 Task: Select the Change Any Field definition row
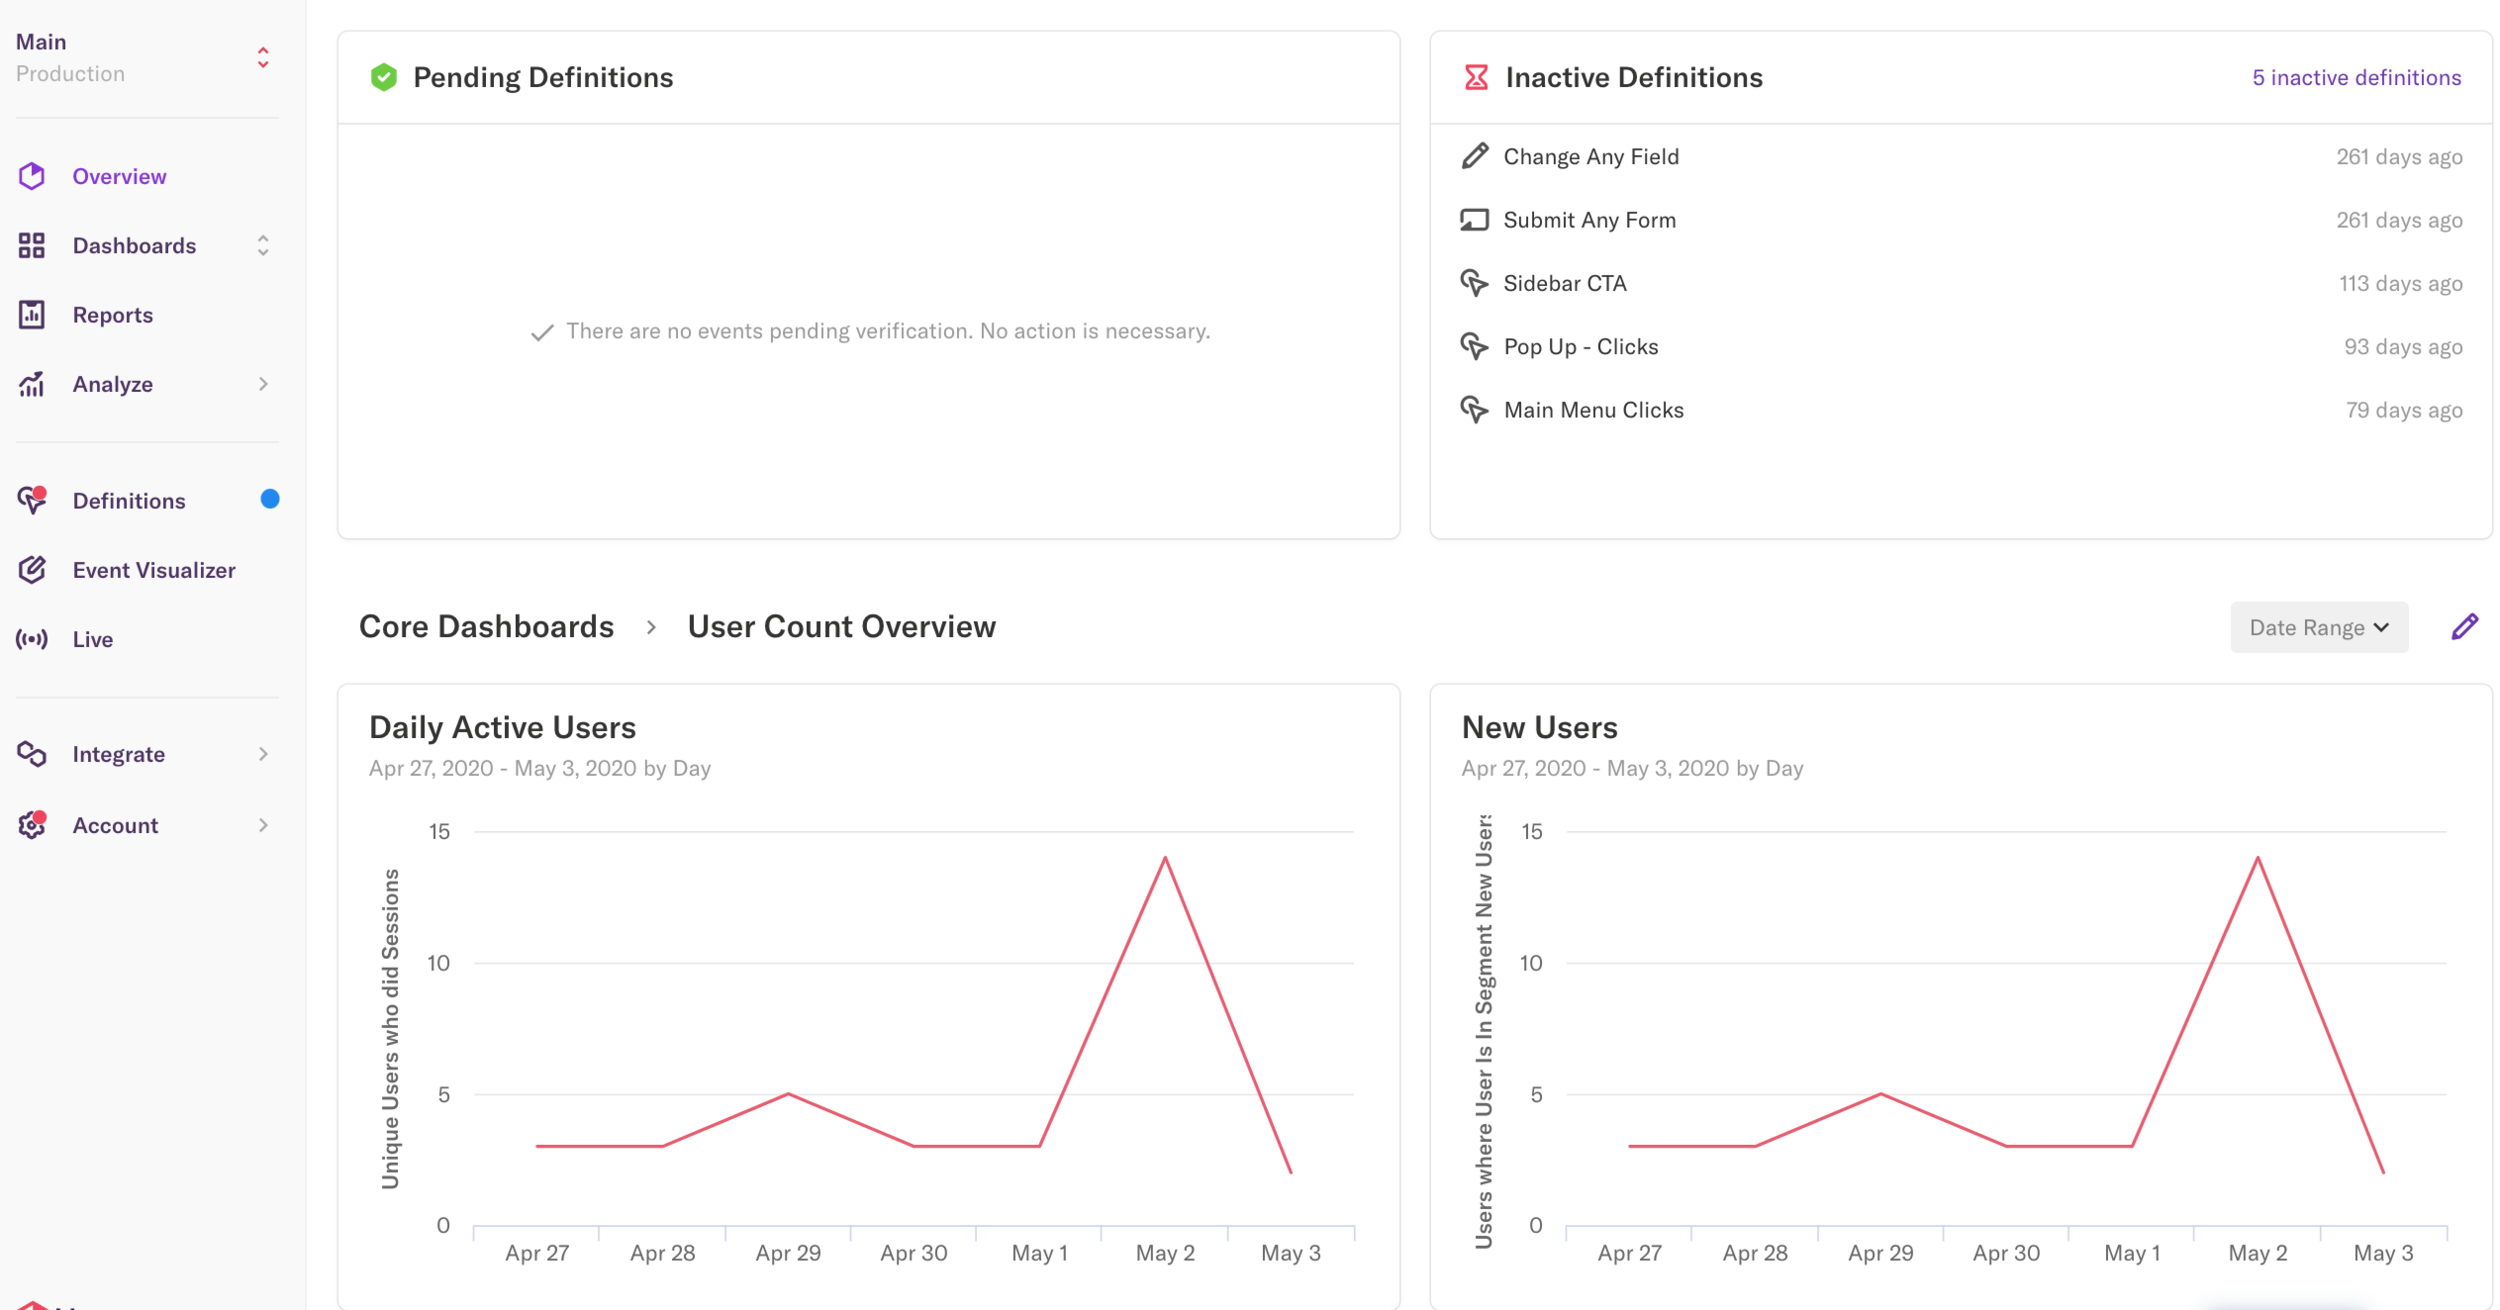(x=1590, y=156)
